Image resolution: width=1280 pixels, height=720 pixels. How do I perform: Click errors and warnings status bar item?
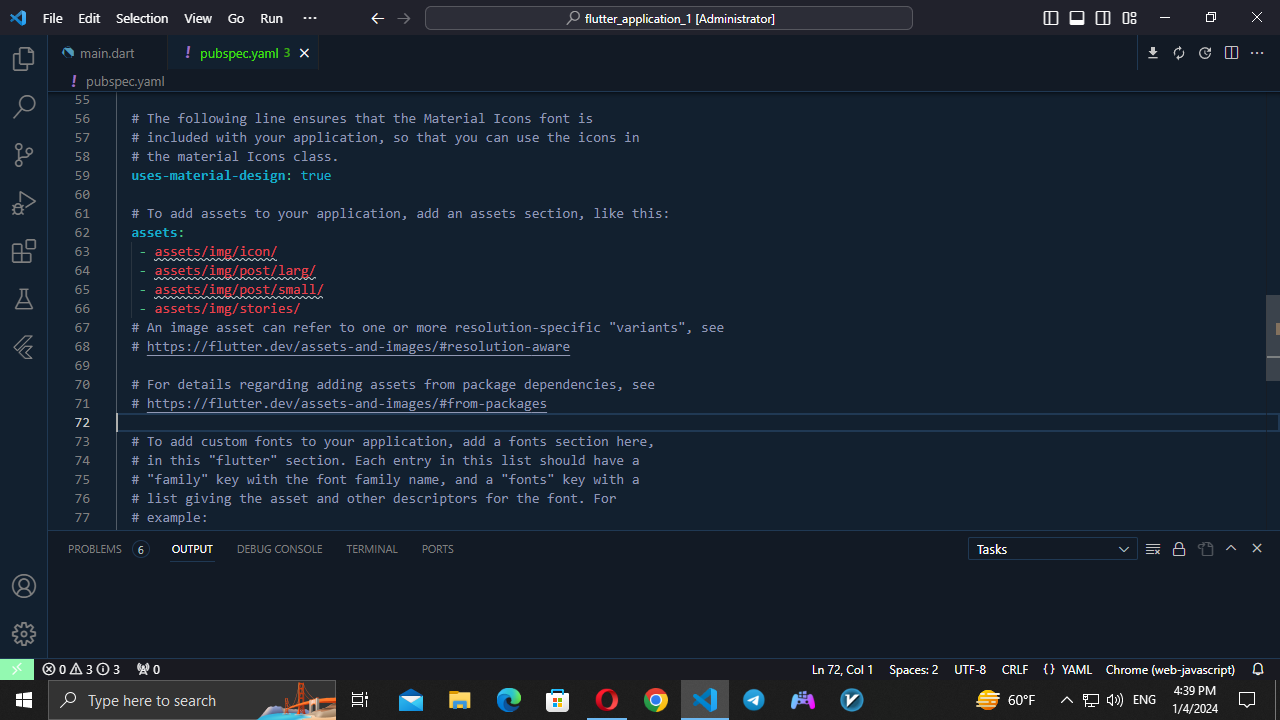coord(81,669)
